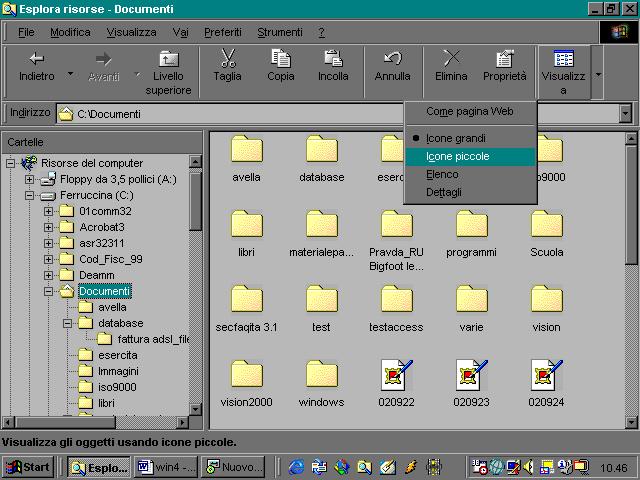
Task: Go up with Livello superiore button
Action: pyautogui.click(x=169, y=73)
